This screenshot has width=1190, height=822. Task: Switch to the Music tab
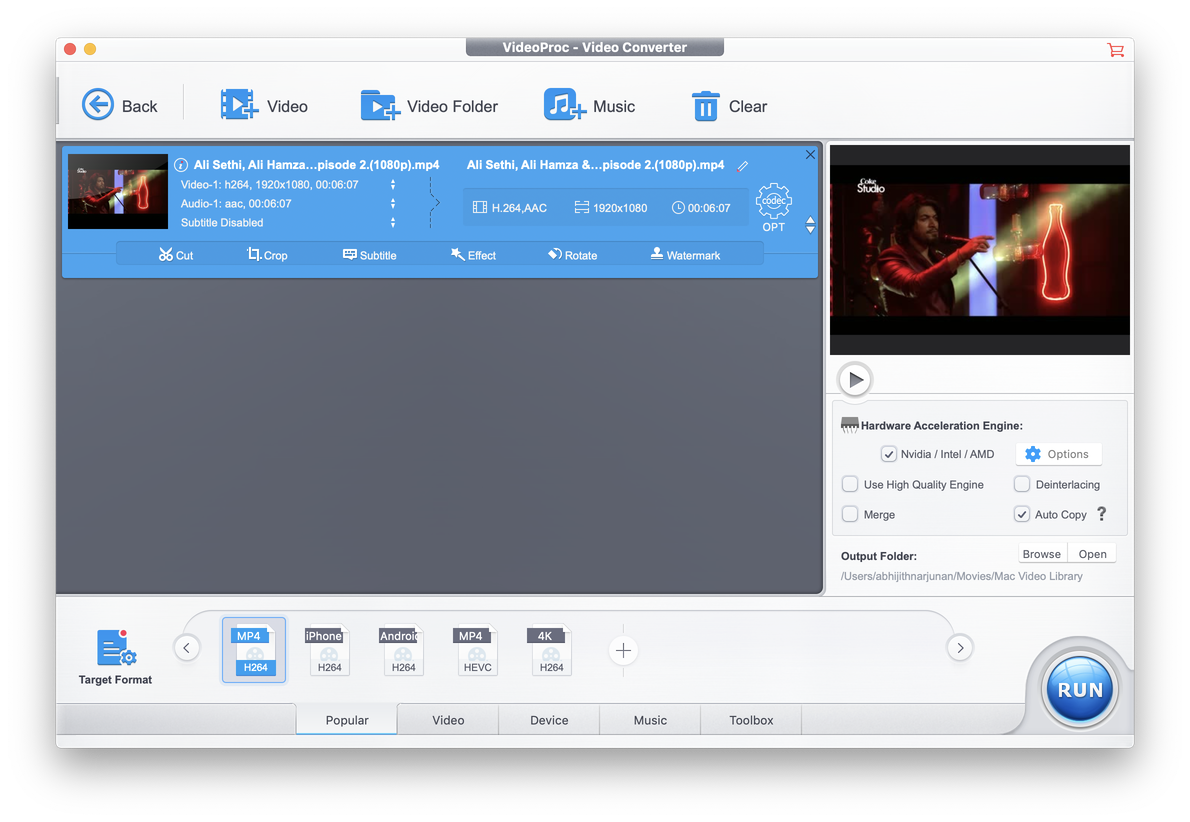[x=650, y=720]
